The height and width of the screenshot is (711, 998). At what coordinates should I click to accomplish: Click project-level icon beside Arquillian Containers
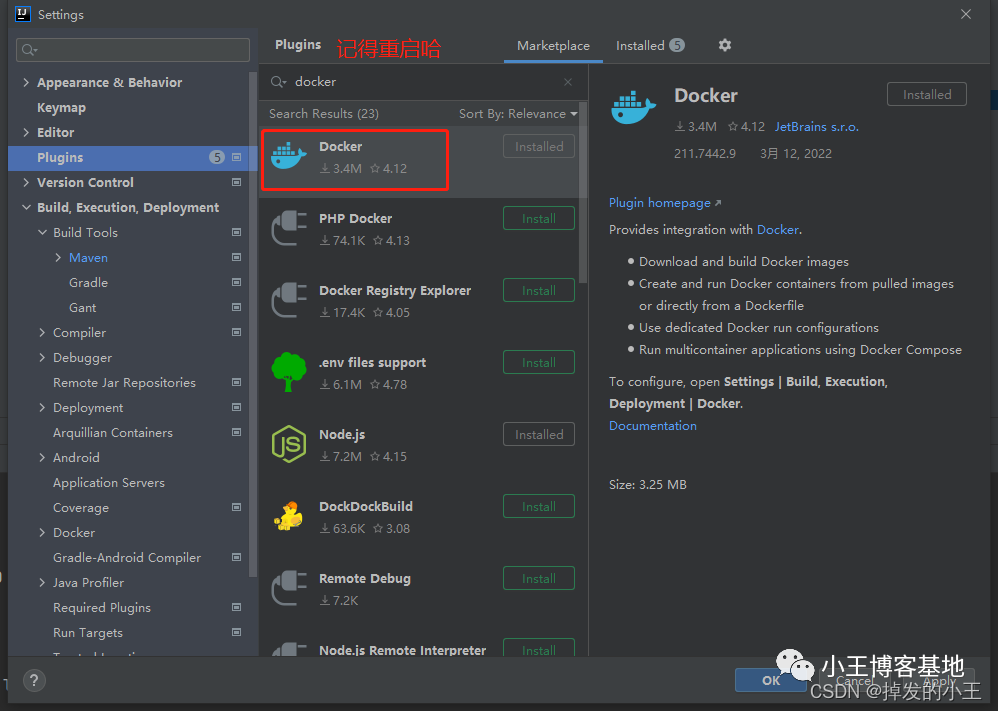click(236, 432)
